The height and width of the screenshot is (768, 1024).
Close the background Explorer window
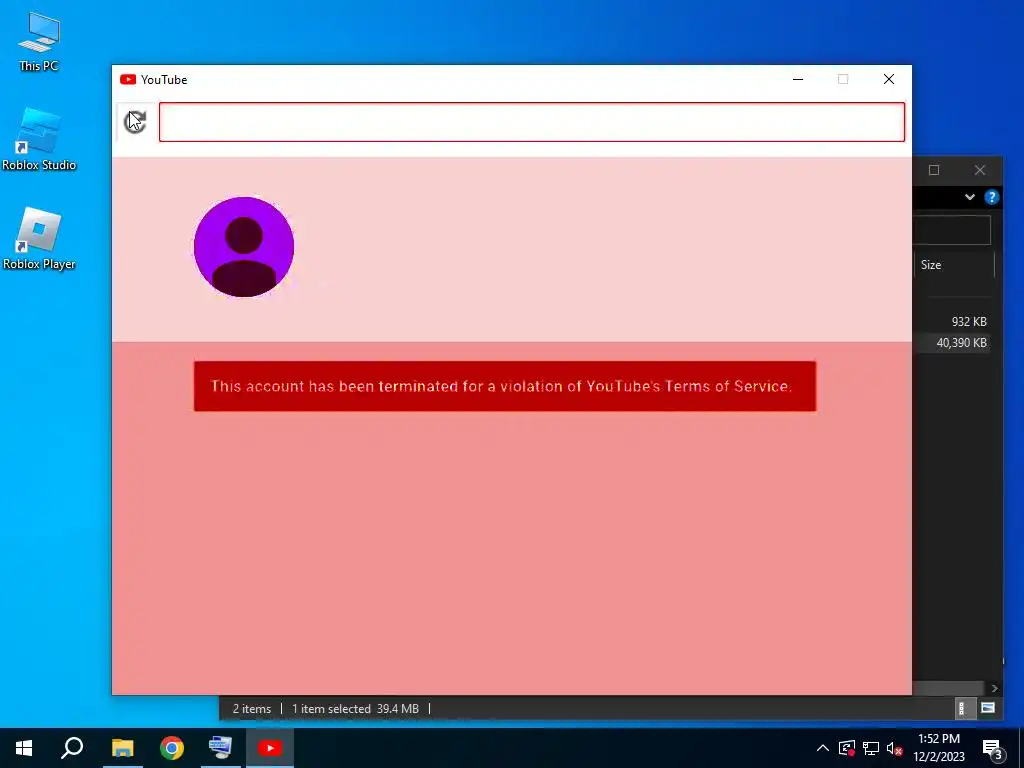click(980, 170)
